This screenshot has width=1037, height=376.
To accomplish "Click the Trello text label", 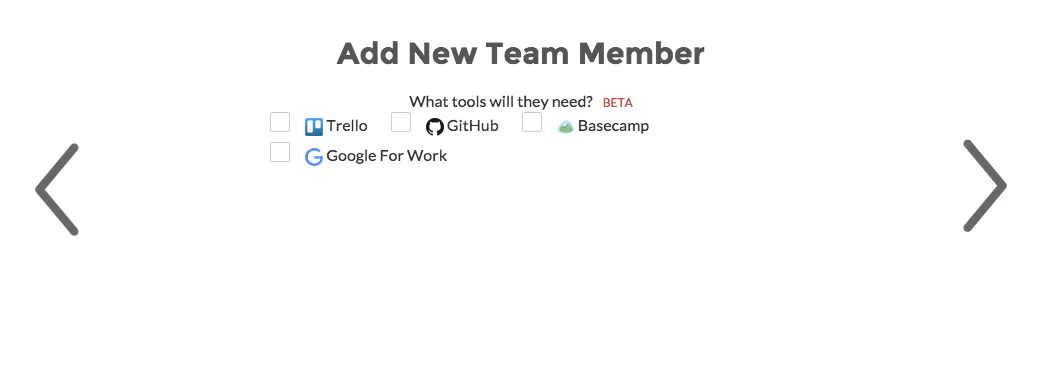I will pyautogui.click(x=347, y=126).
